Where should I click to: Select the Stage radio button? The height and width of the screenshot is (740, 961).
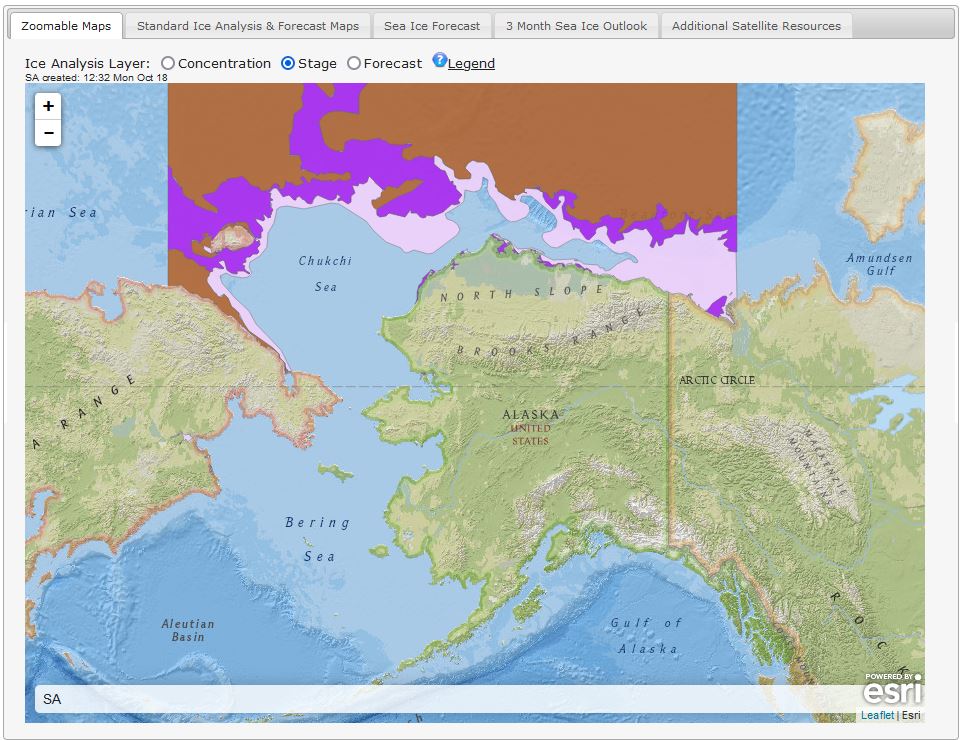coord(288,64)
